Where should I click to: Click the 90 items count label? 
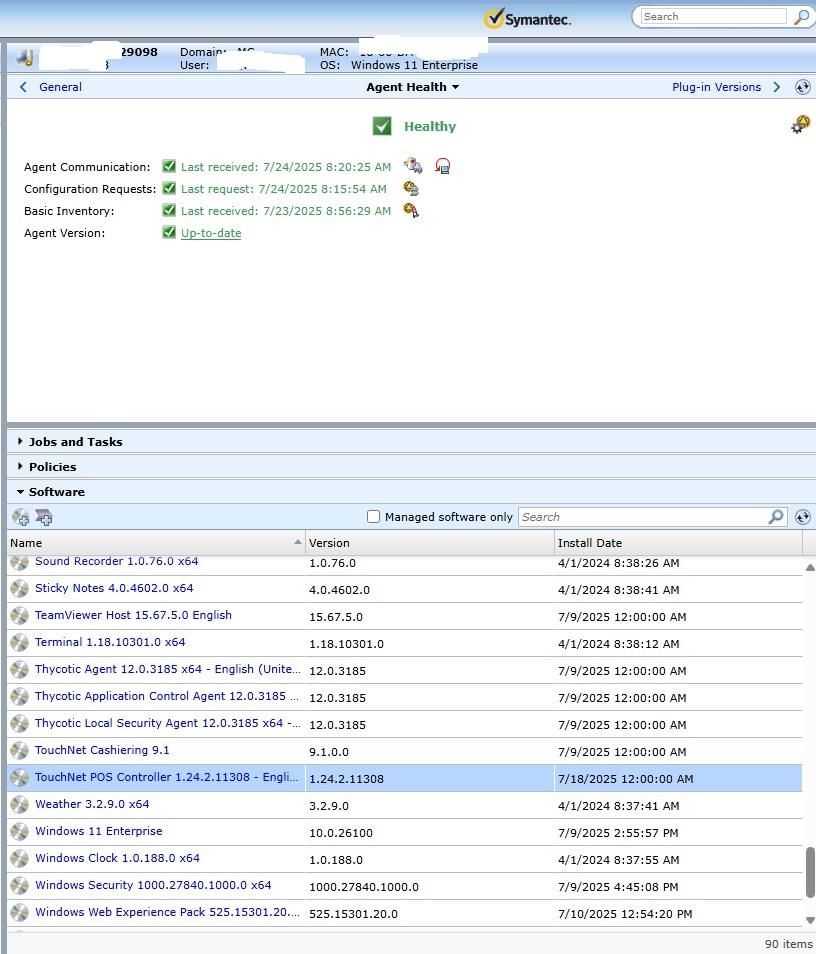coord(788,944)
